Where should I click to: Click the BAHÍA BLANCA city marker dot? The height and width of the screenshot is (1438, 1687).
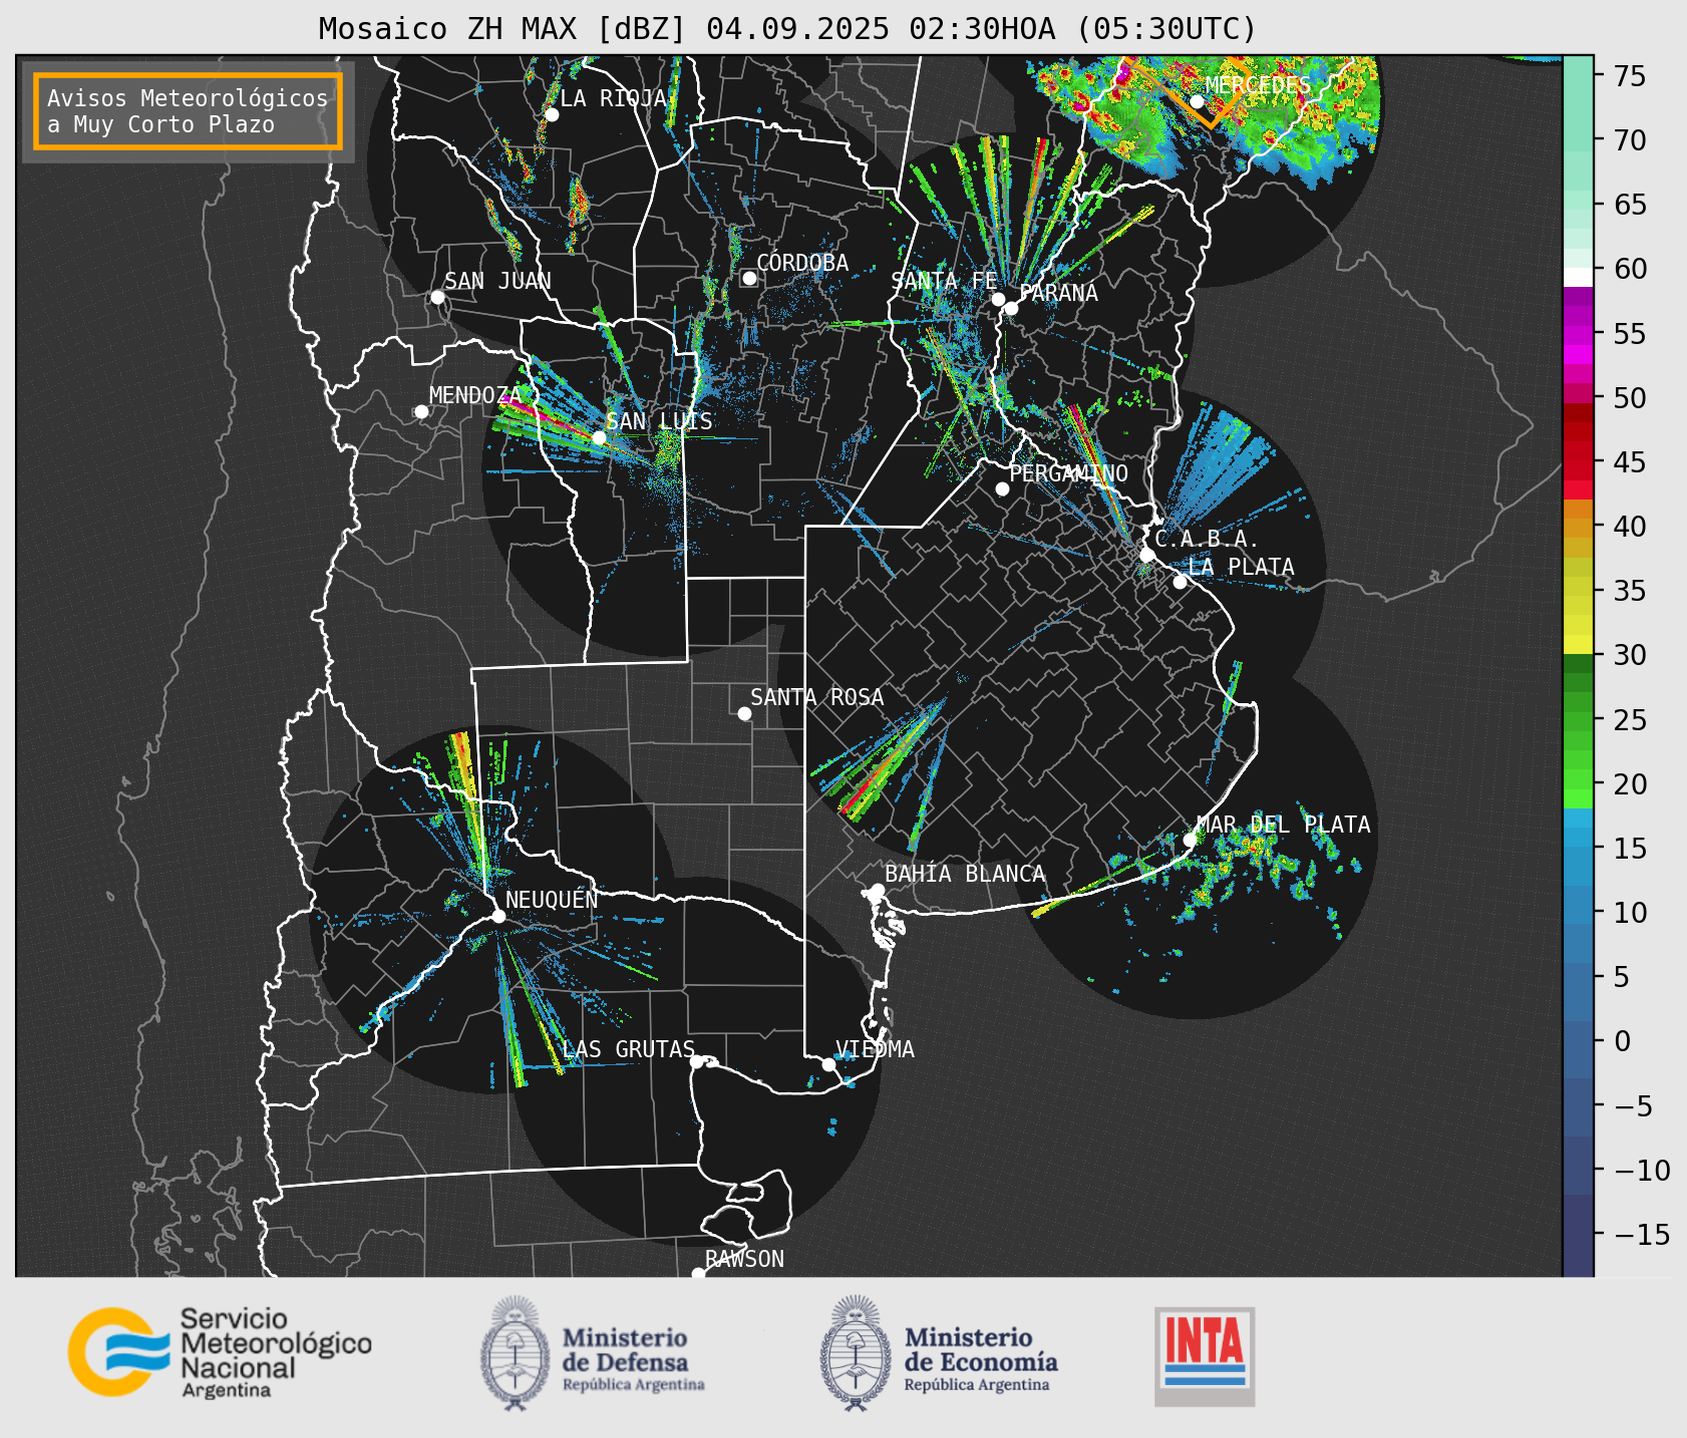pos(877,890)
